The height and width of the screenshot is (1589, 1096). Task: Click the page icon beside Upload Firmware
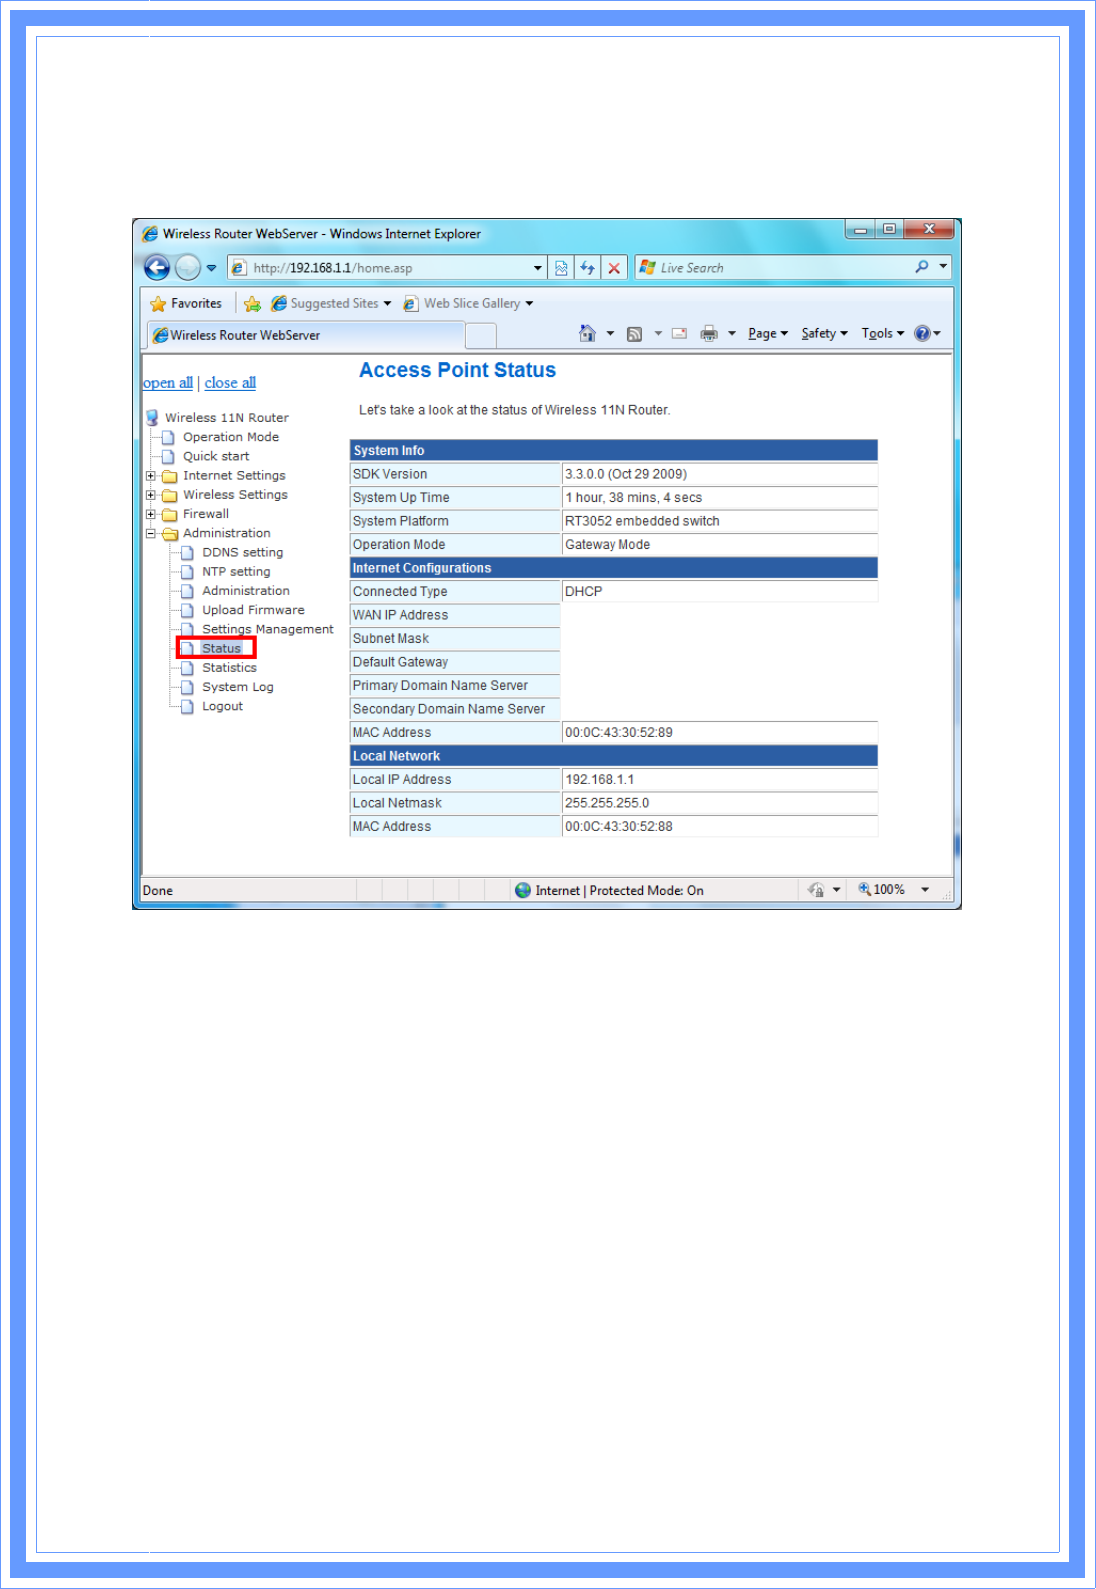click(x=187, y=610)
